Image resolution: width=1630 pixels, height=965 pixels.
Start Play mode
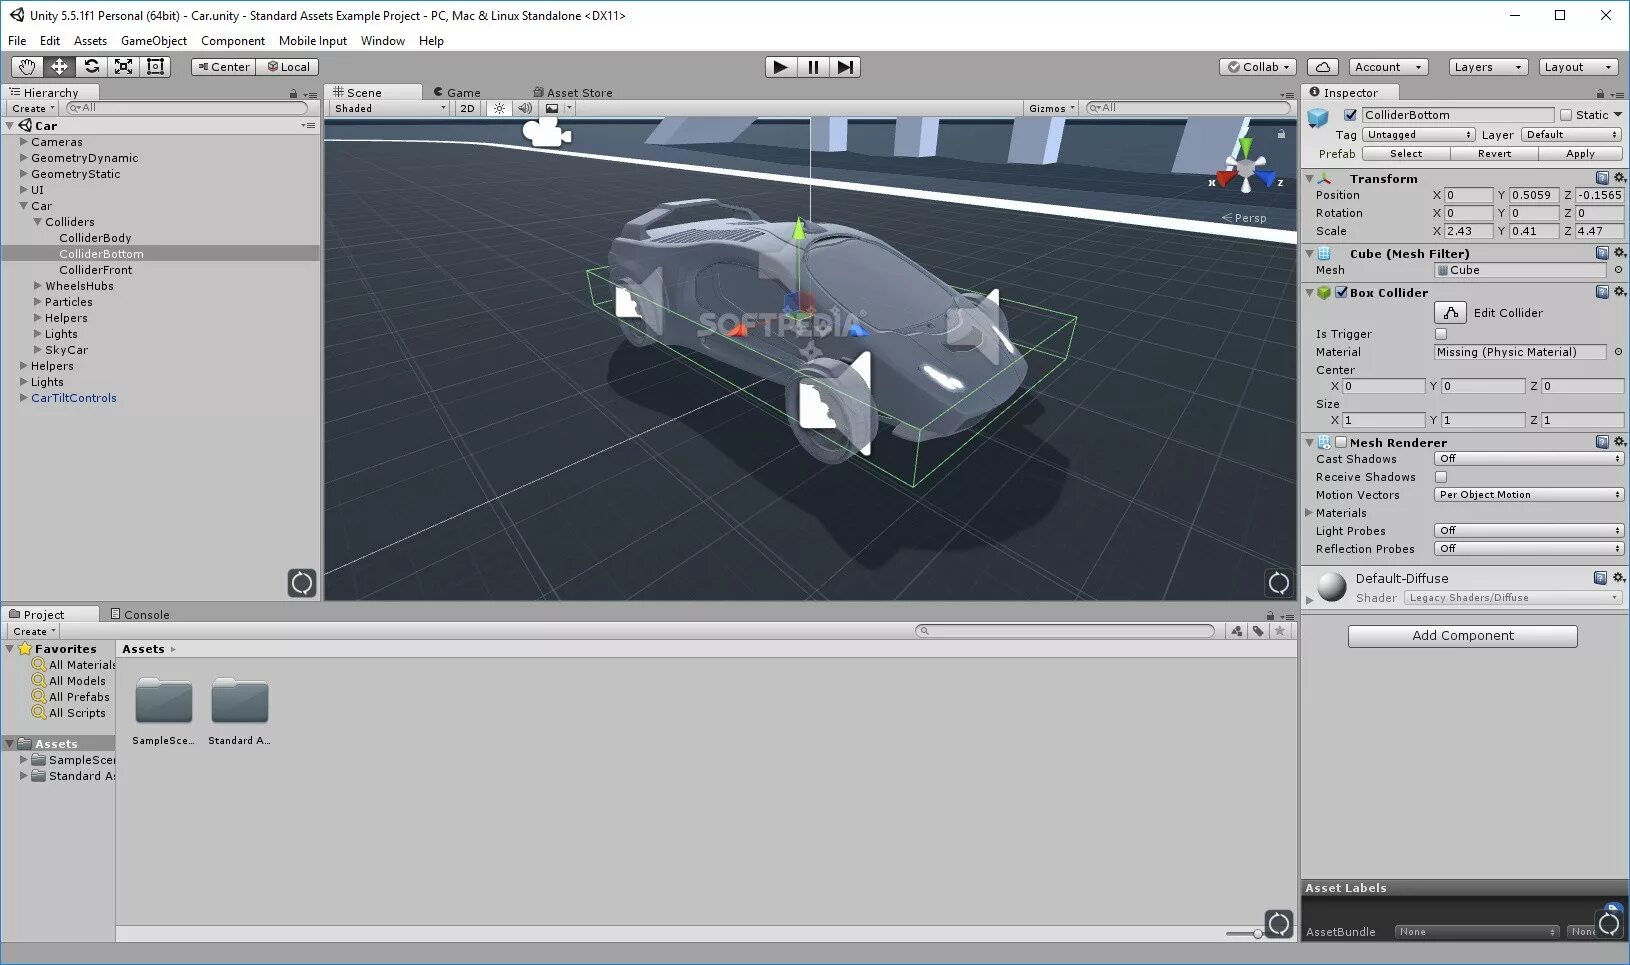[x=781, y=67]
